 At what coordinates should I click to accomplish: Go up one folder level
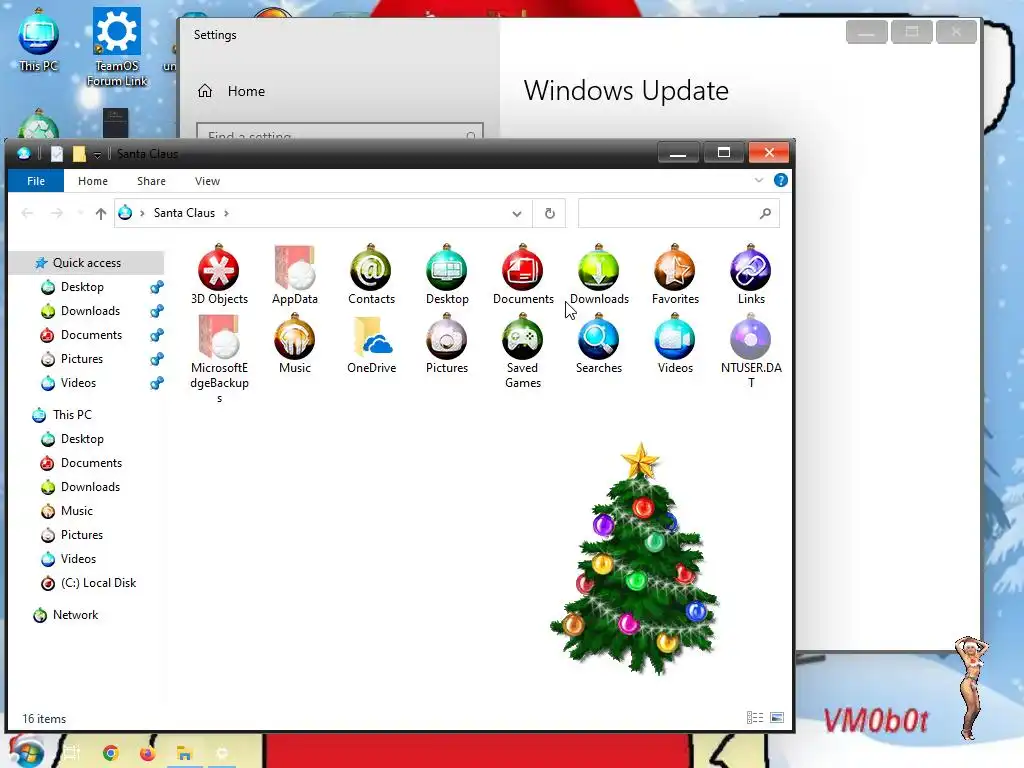pos(101,213)
